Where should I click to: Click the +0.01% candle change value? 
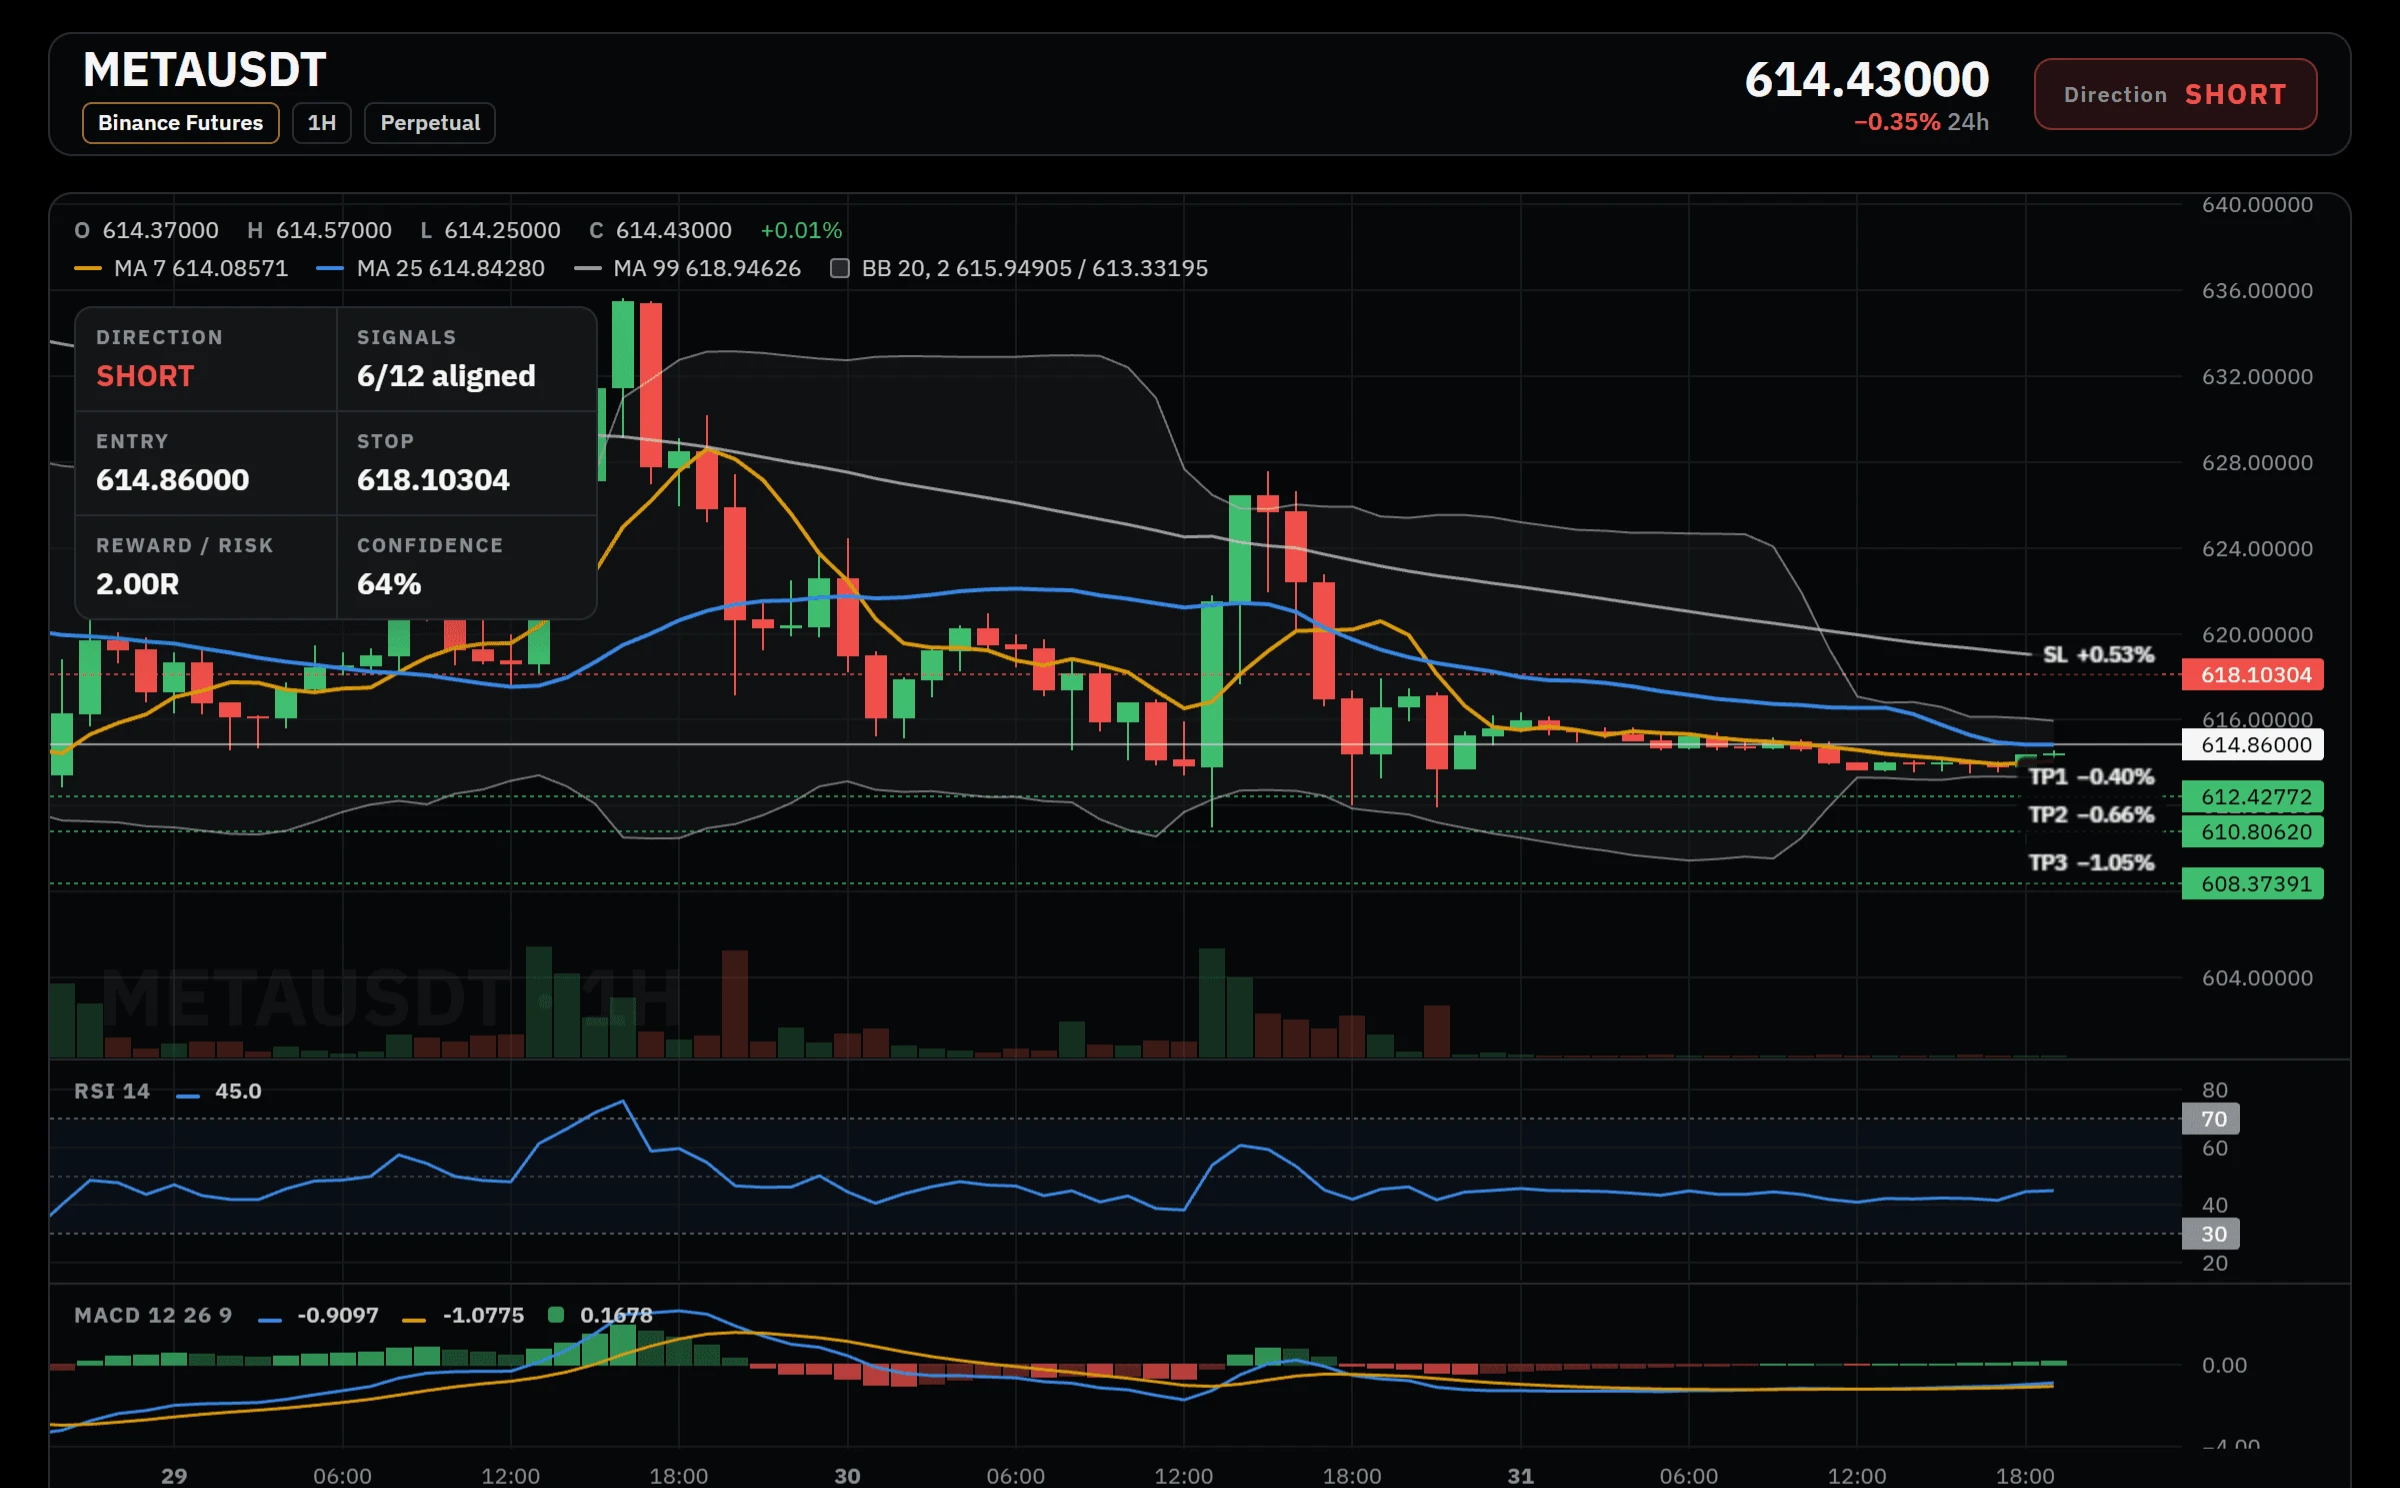tap(801, 230)
